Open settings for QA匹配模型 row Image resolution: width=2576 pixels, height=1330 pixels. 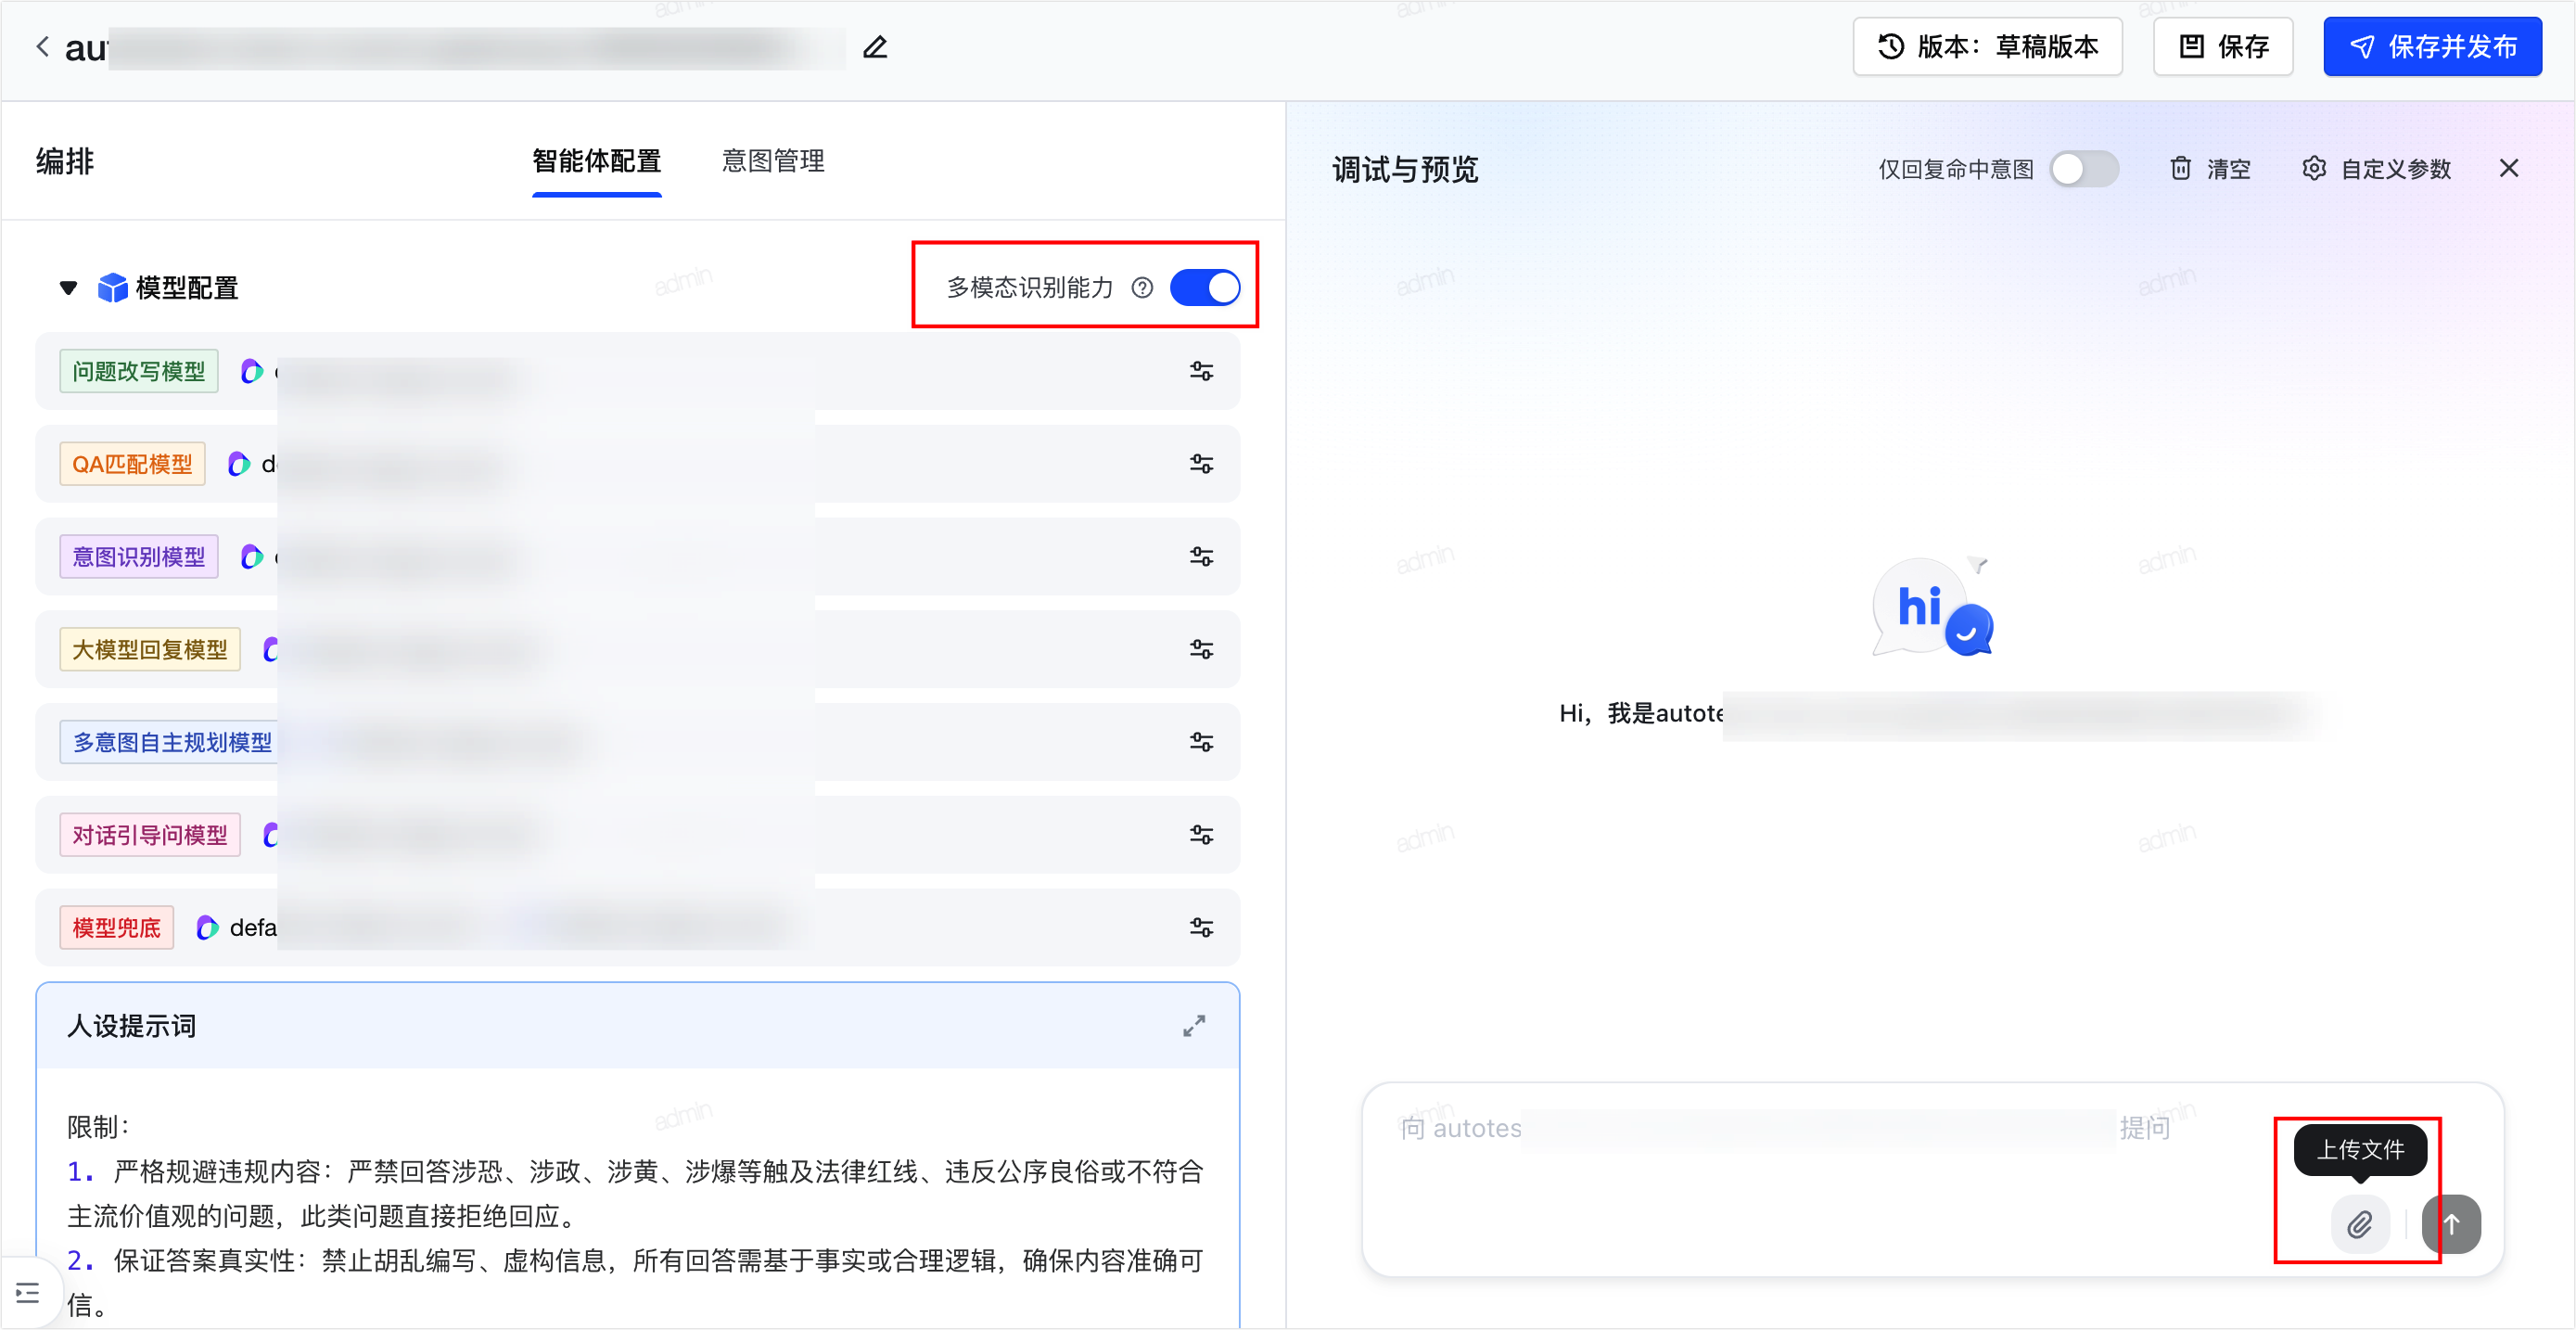tap(1201, 464)
